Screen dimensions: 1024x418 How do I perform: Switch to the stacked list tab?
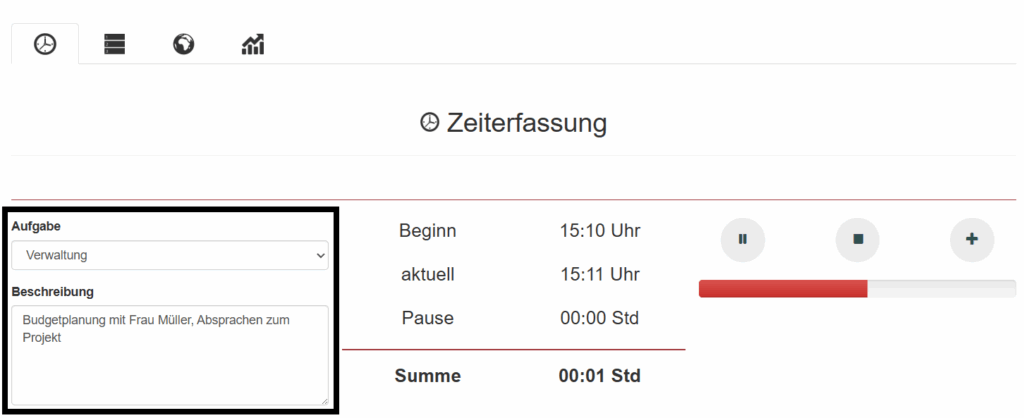pyautogui.click(x=115, y=44)
